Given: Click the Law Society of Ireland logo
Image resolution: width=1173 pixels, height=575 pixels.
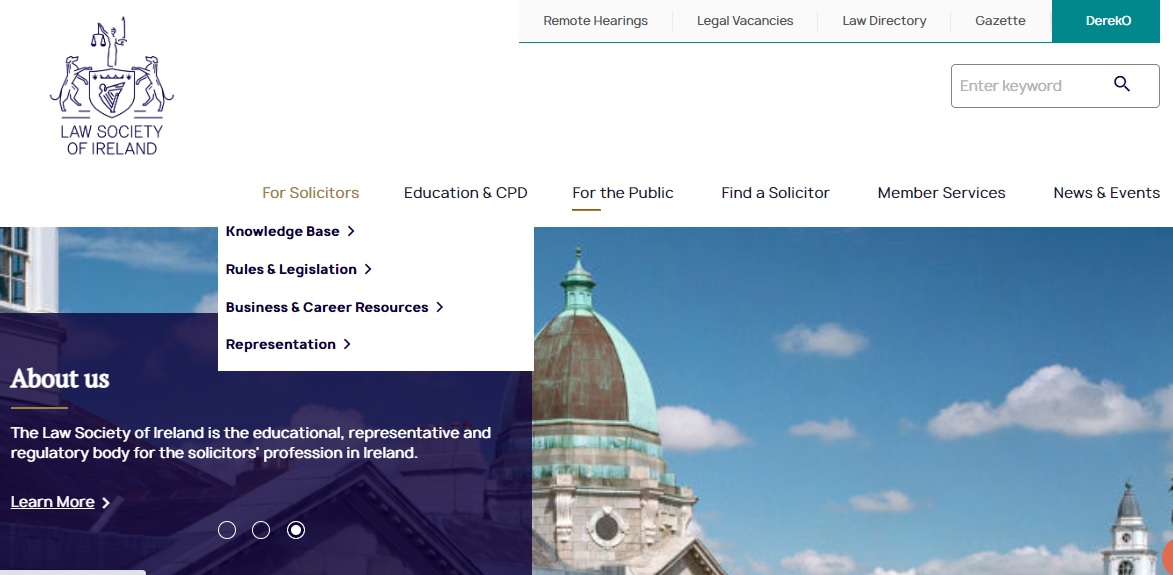Looking at the screenshot, I should click(112, 87).
